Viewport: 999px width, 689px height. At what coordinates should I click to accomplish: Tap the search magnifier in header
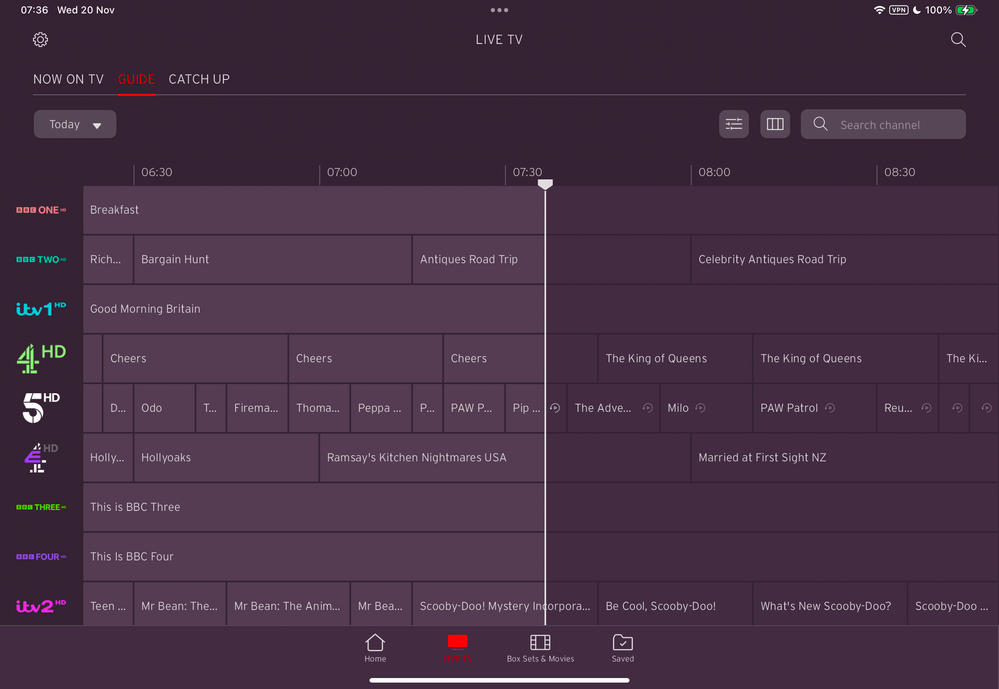(x=958, y=40)
